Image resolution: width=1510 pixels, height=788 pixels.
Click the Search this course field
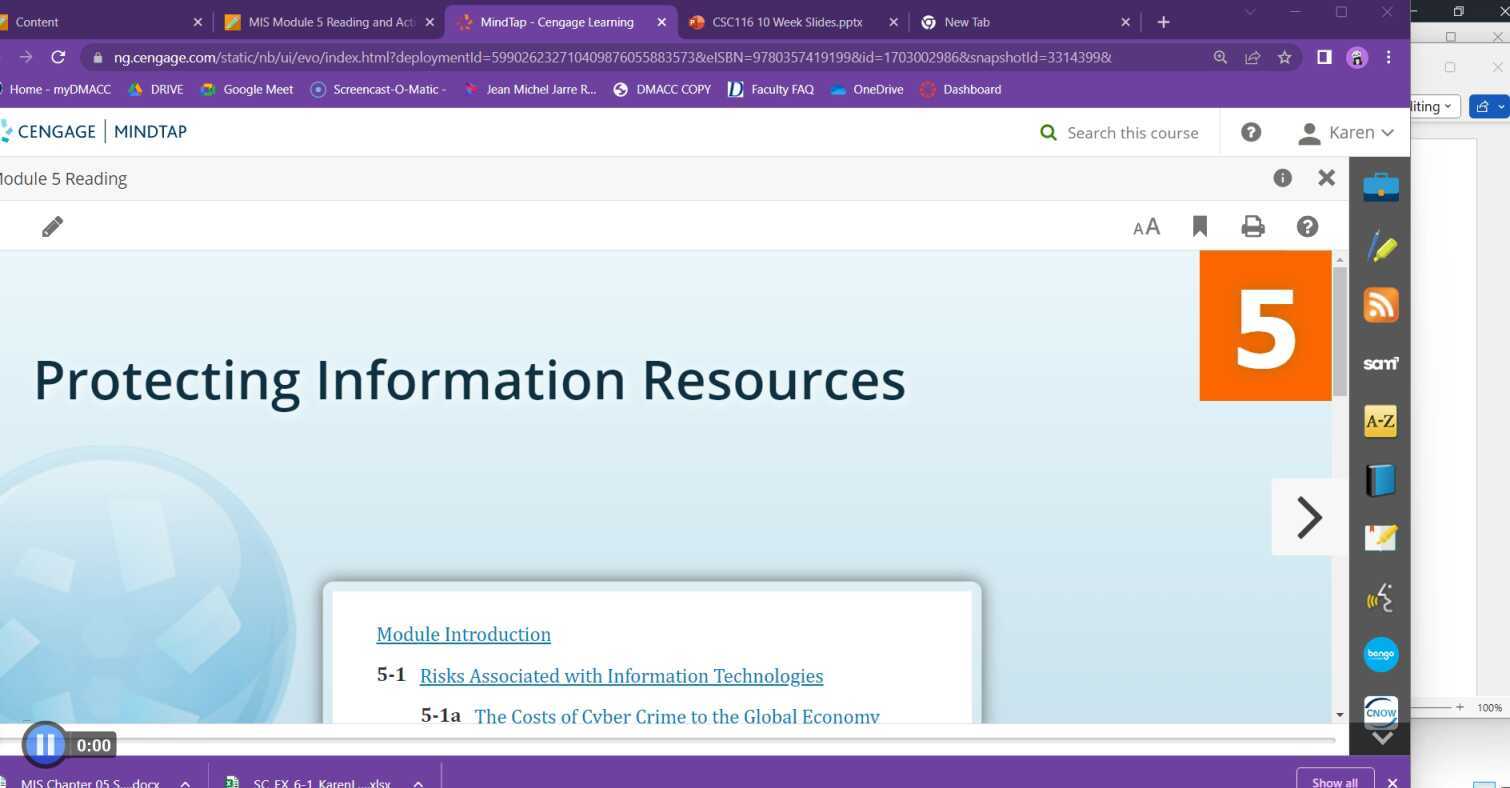point(1131,133)
